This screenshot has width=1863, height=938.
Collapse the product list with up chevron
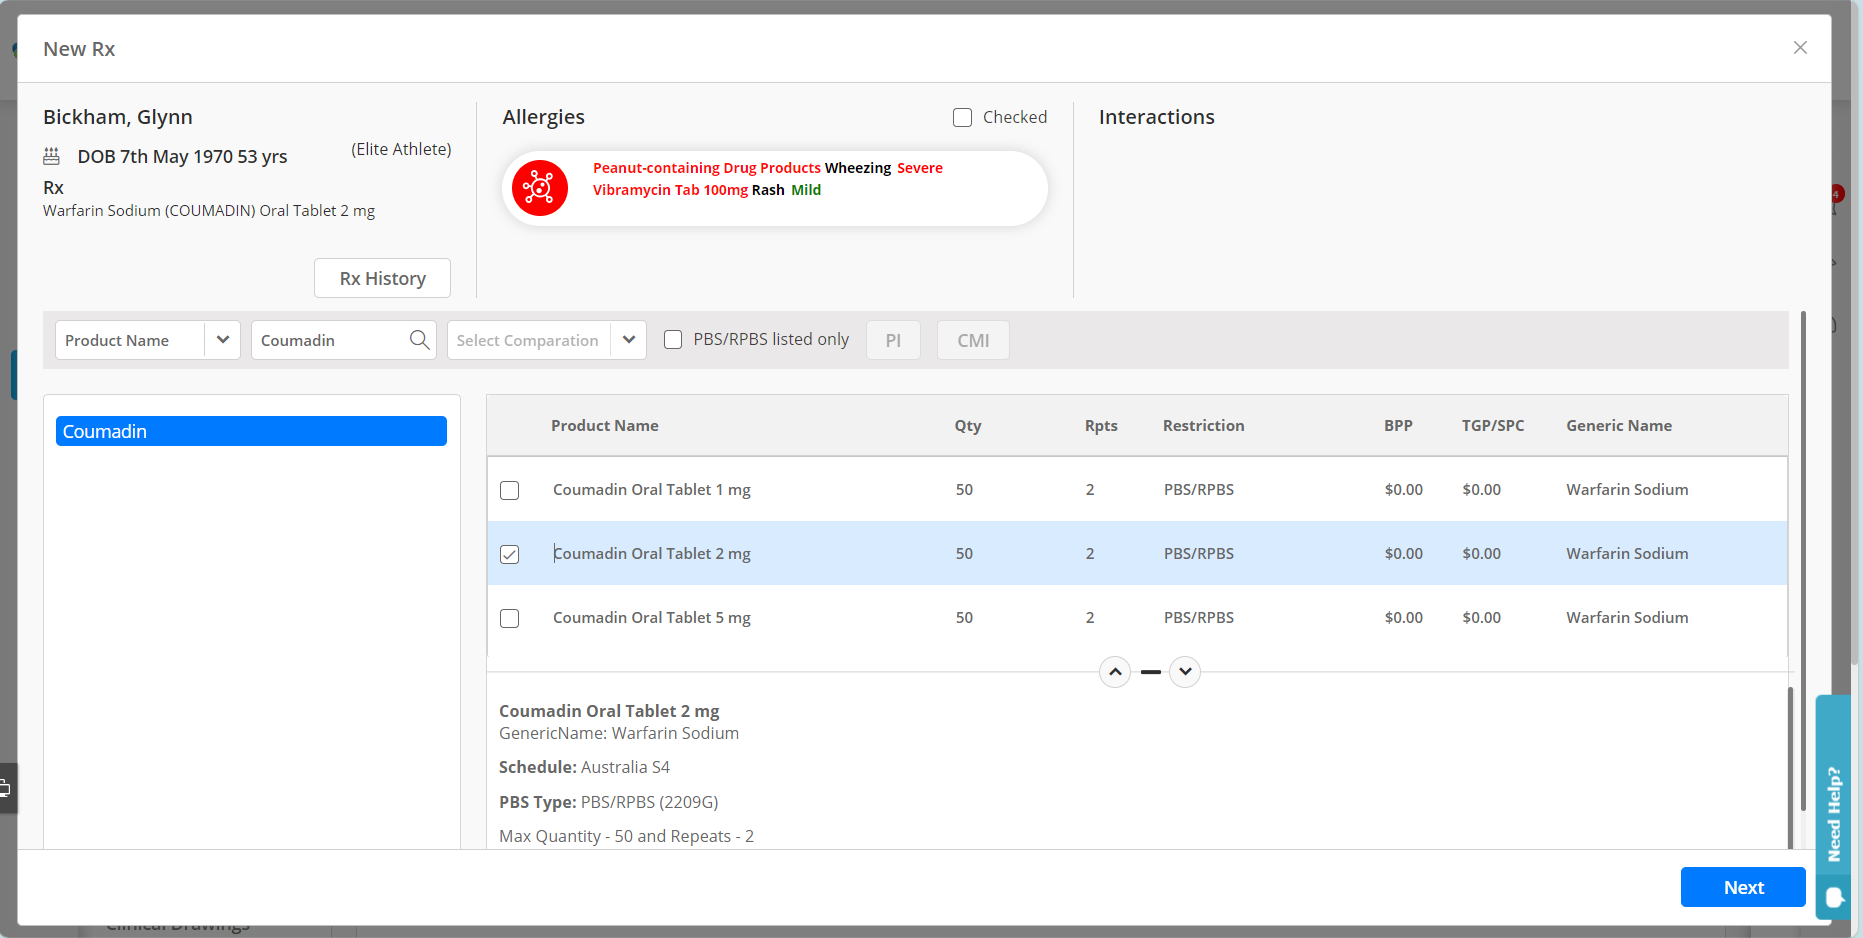point(1115,672)
